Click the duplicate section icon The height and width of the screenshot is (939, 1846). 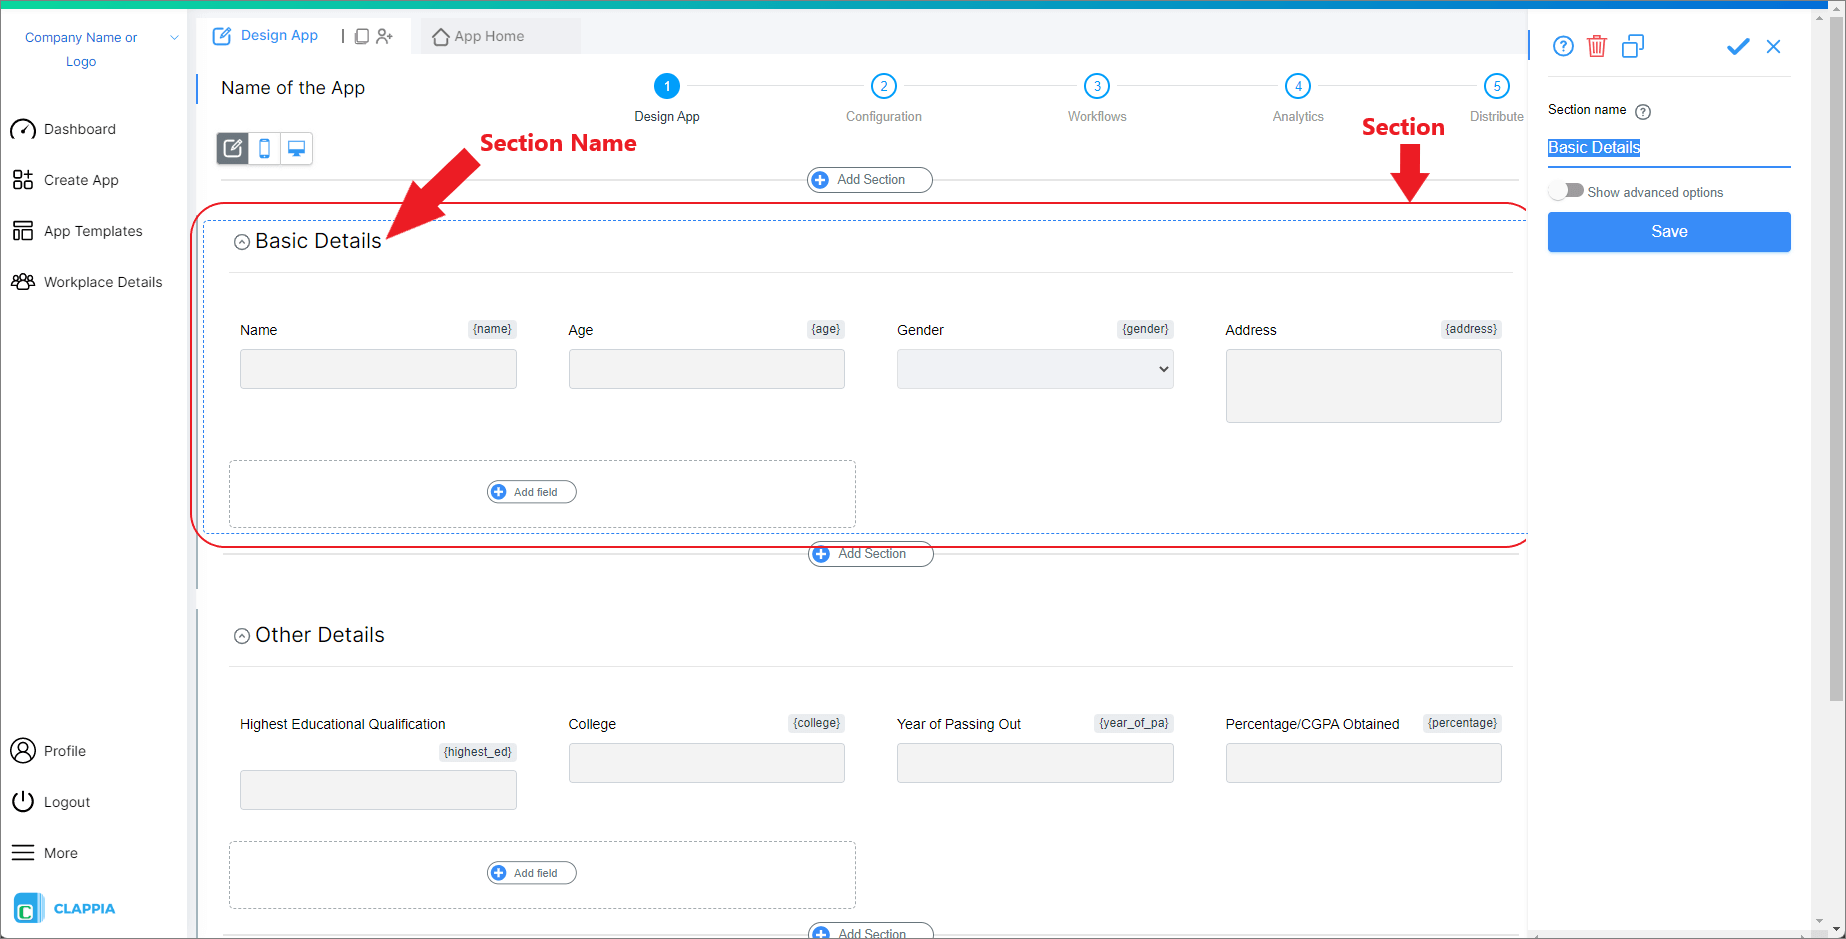pos(1632,46)
